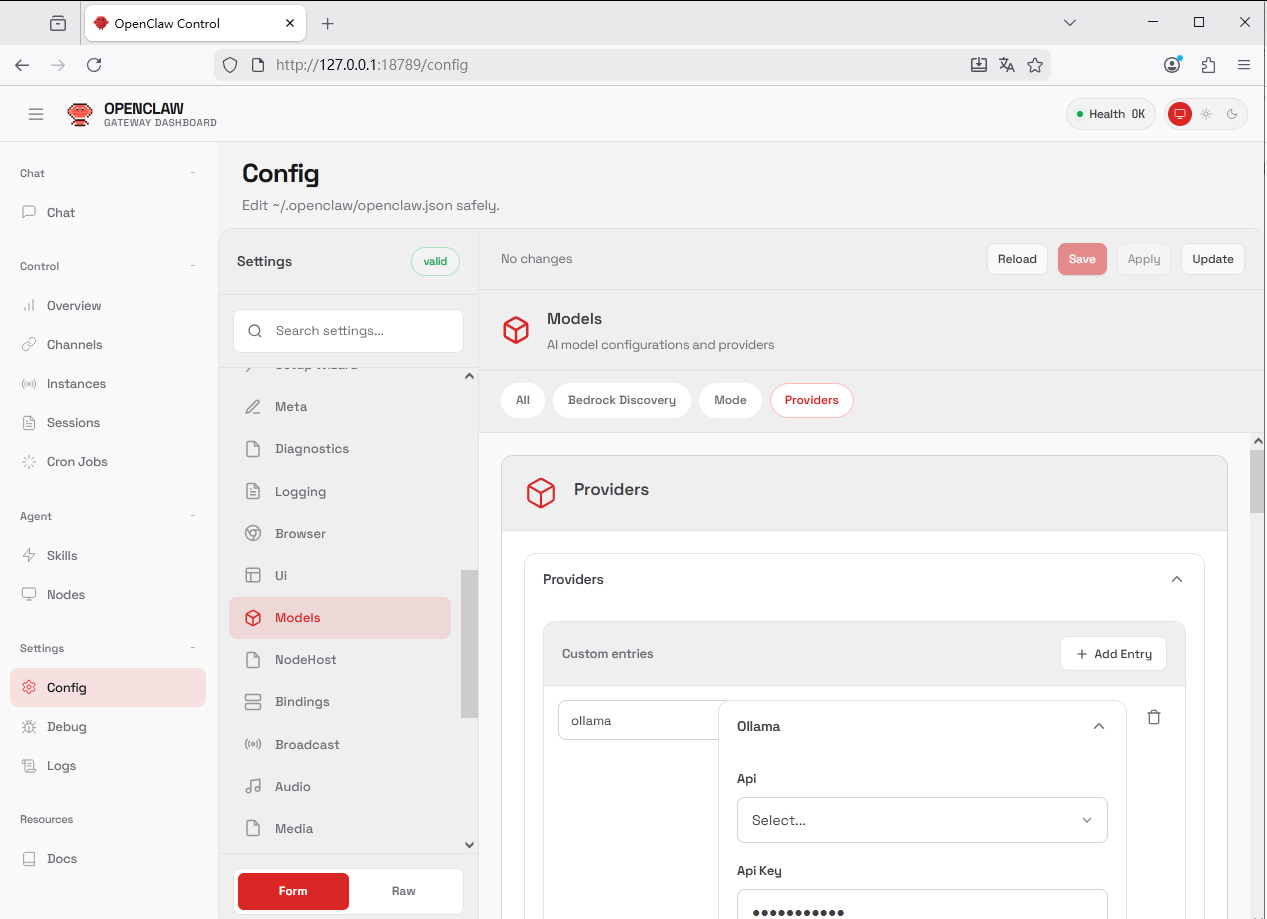Toggle the hamburger sidebar menu

point(36,114)
